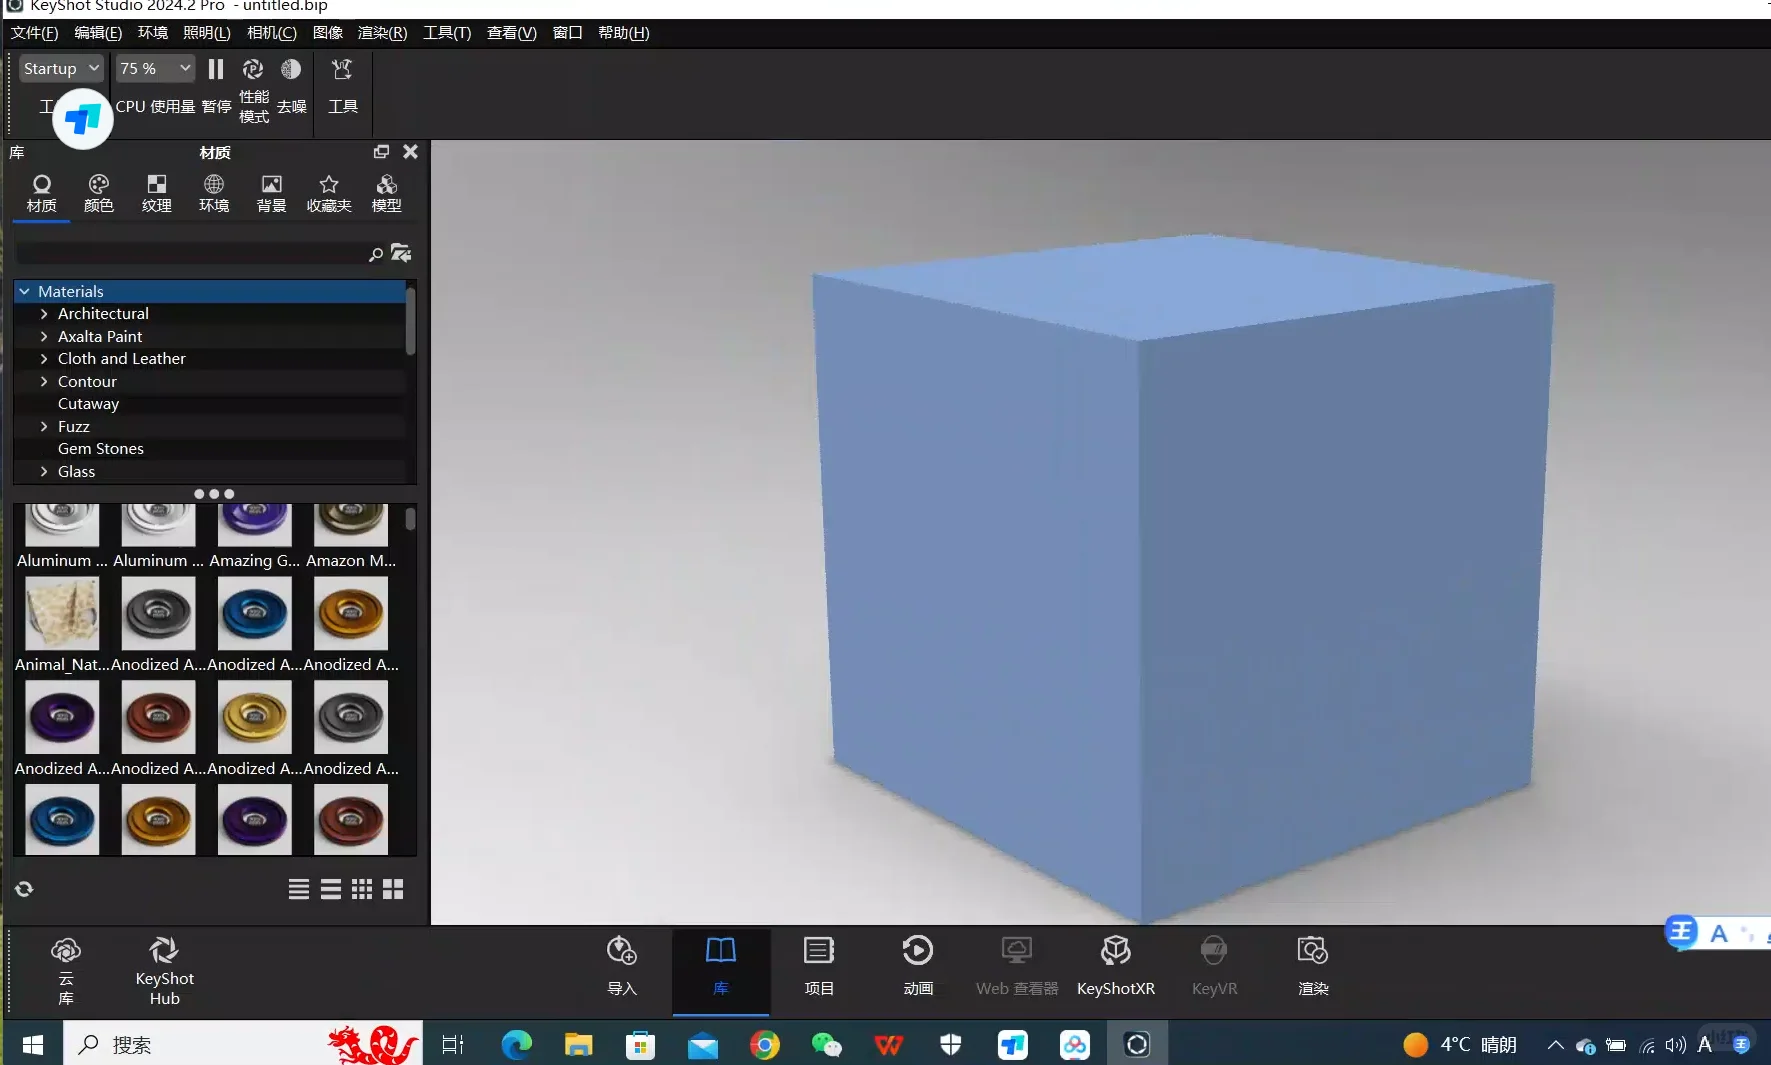The height and width of the screenshot is (1065, 1771).
Task: Click the library search field
Action: pyautogui.click(x=190, y=254)
